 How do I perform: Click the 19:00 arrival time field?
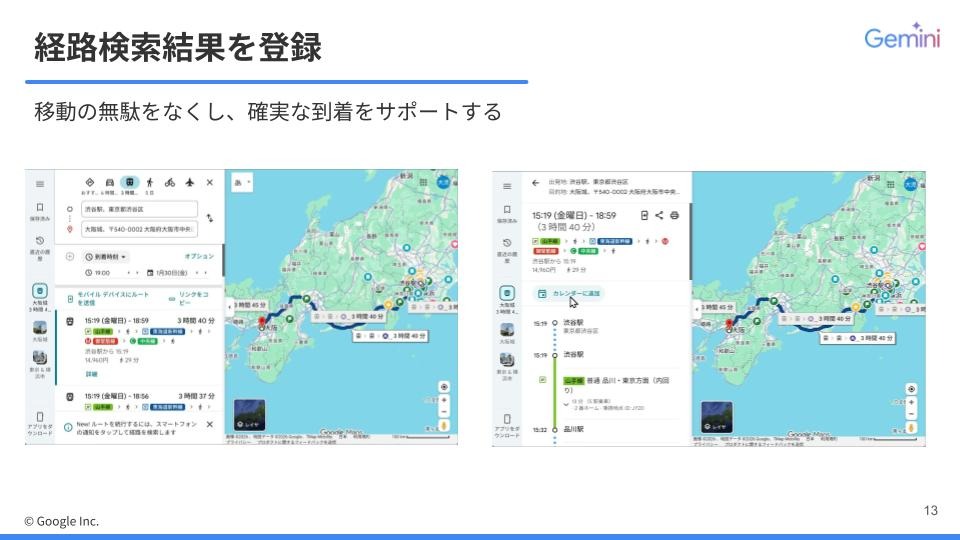pyautogui.click(x=104, y=272)
